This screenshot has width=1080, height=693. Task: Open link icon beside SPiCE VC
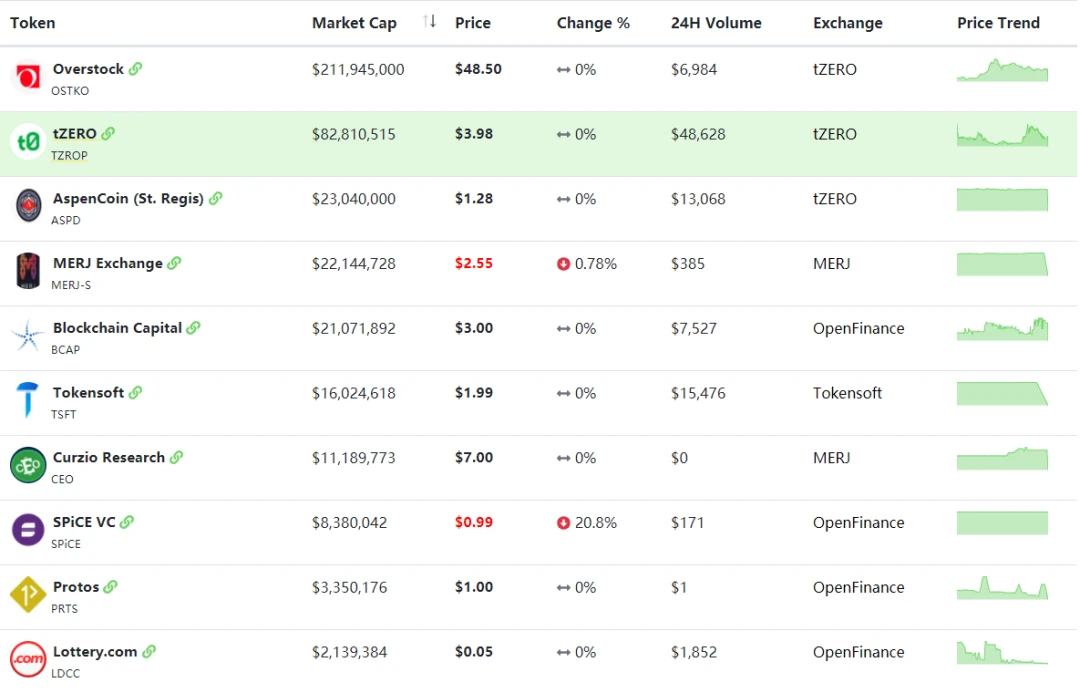tap(127, 522)
